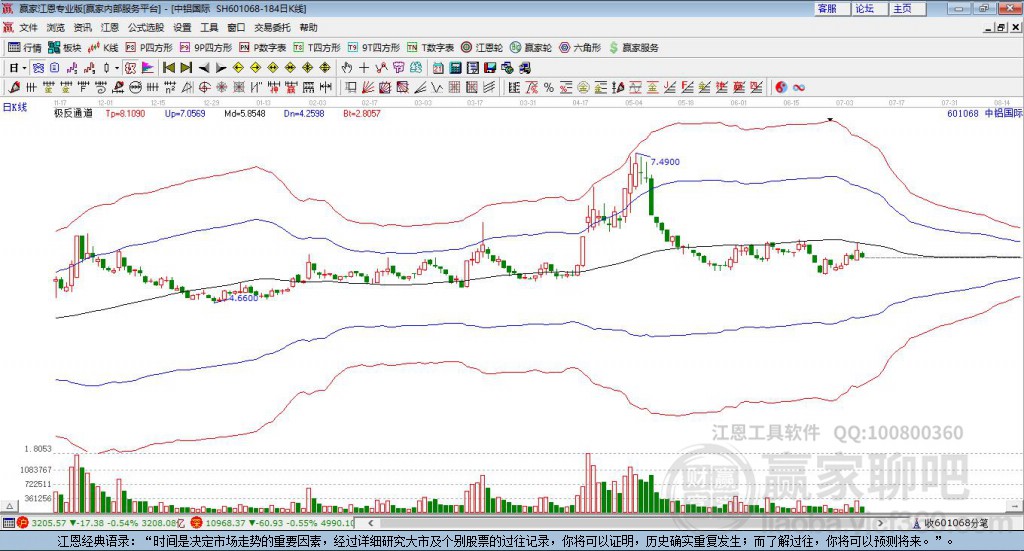Viewport: 1024px width, 551px height.
Task: Jump to first bar icon
Action: (168, 68)
